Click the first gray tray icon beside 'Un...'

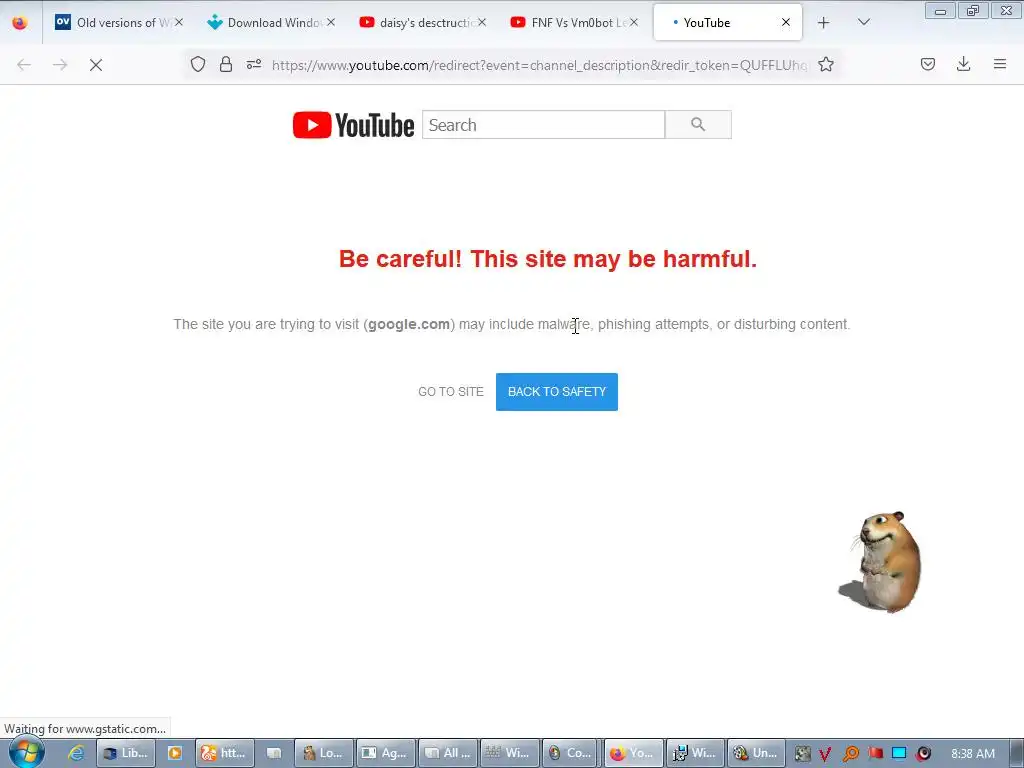[802, 754]
